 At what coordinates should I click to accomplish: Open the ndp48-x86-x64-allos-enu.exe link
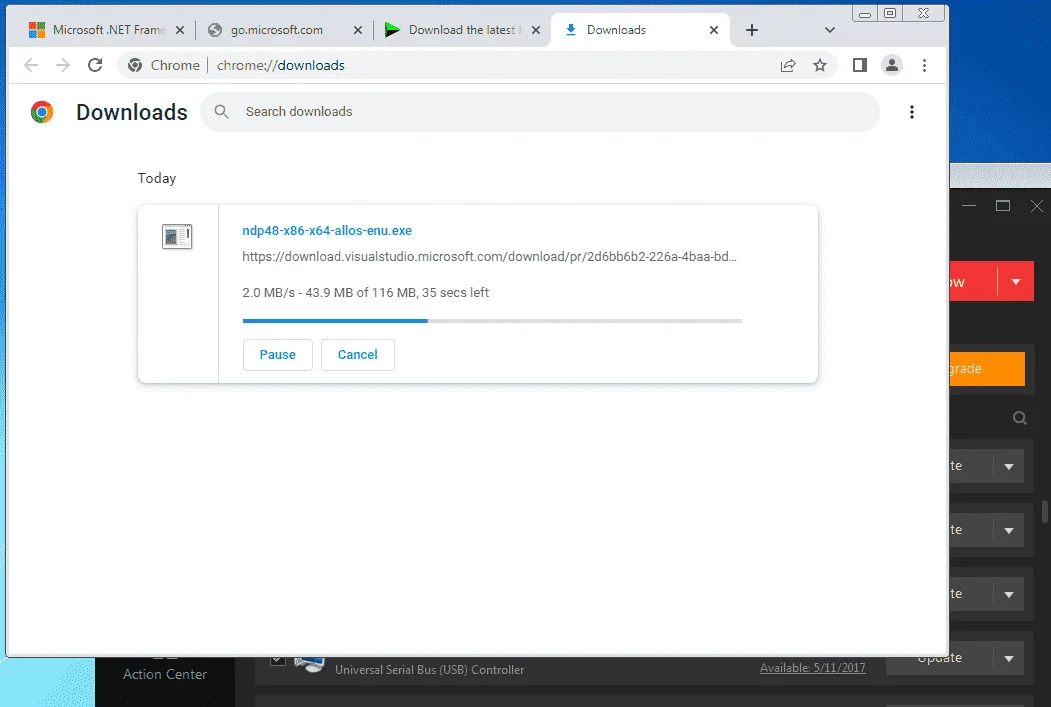coord(327,231)
